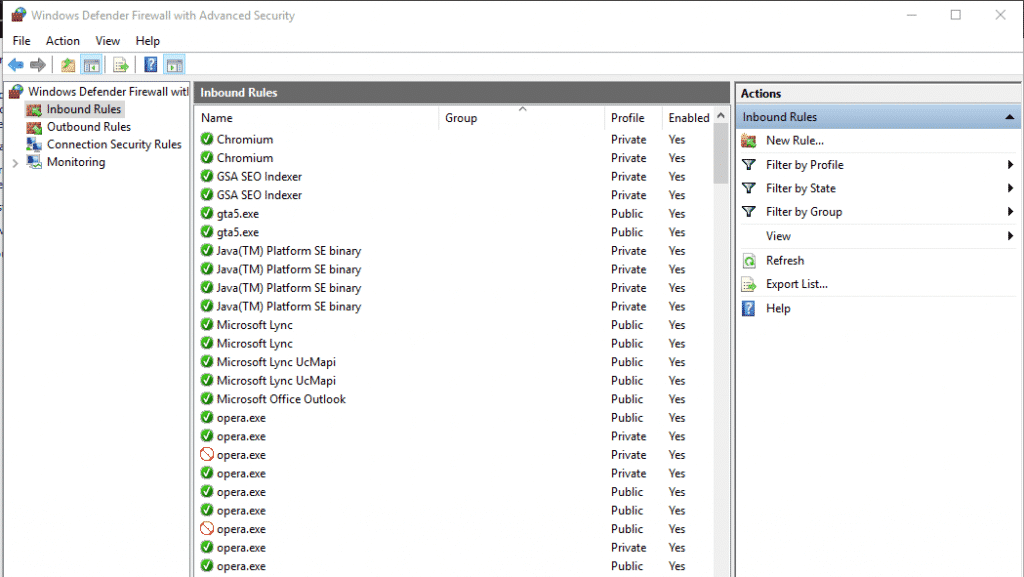Toggle the Show/Hide Action Pane button
The height and width of the screenshot is (577, 1024).
(x=175, y=65)
